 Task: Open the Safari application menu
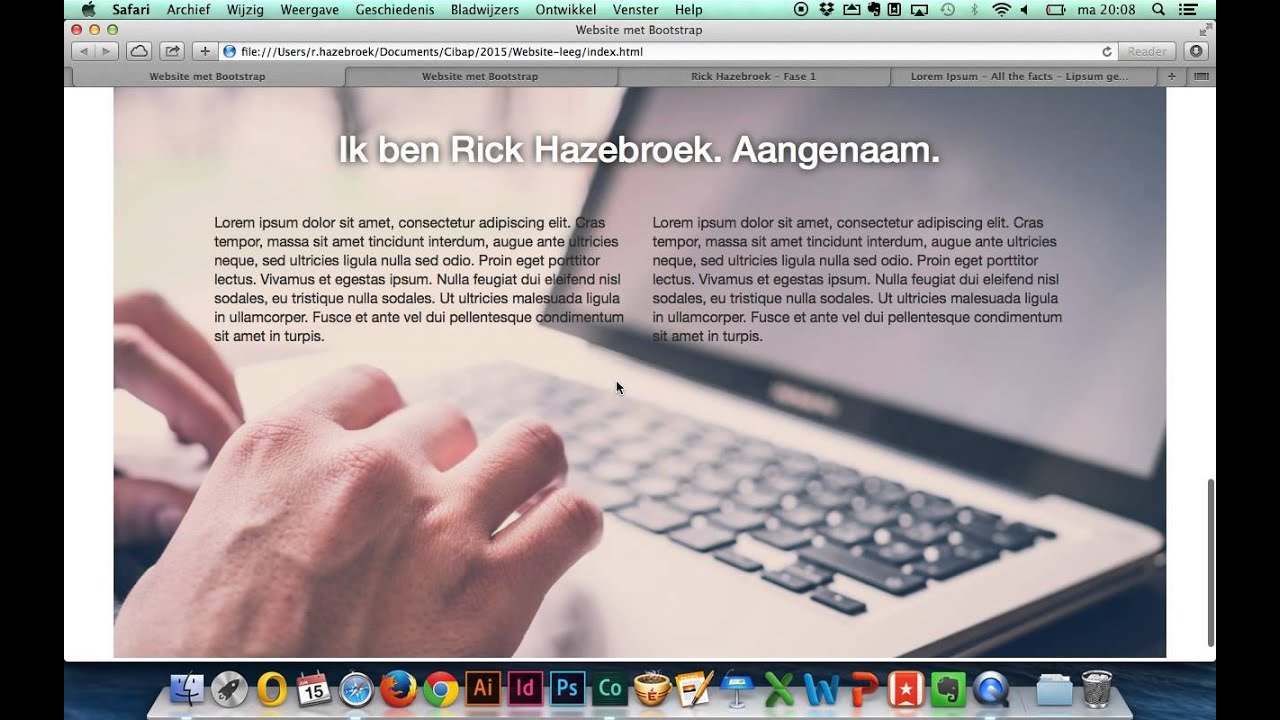pyautogui.click(x=131, y=9)
